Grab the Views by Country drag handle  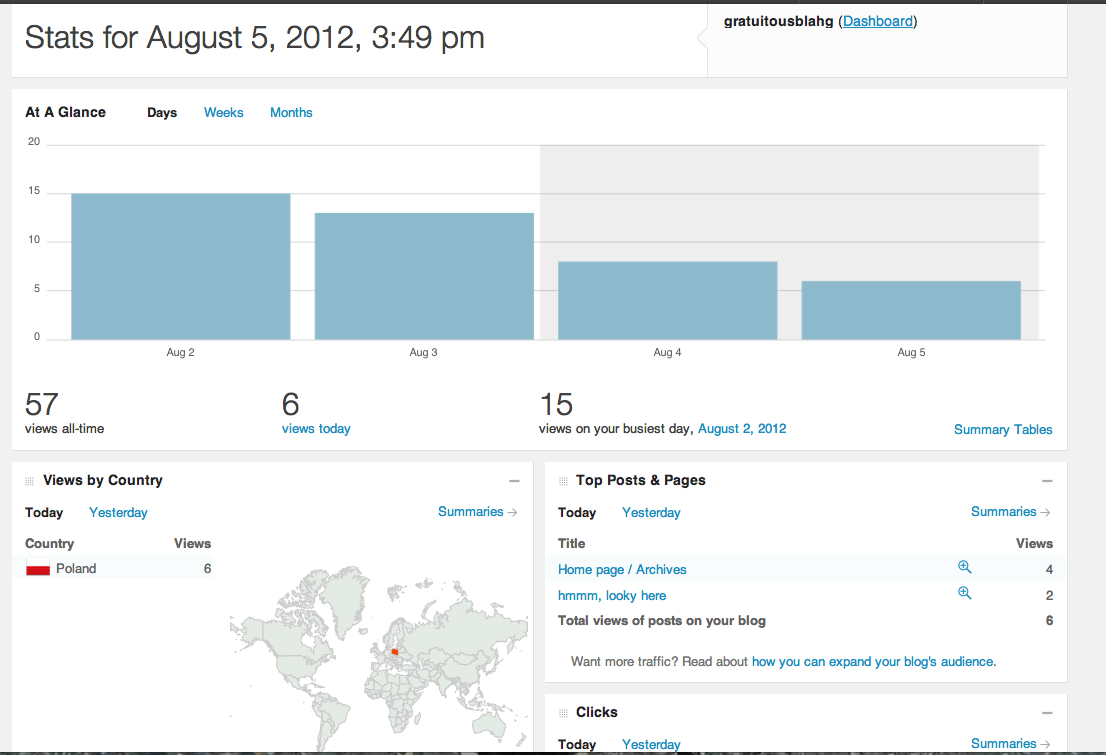coord(30,481)
